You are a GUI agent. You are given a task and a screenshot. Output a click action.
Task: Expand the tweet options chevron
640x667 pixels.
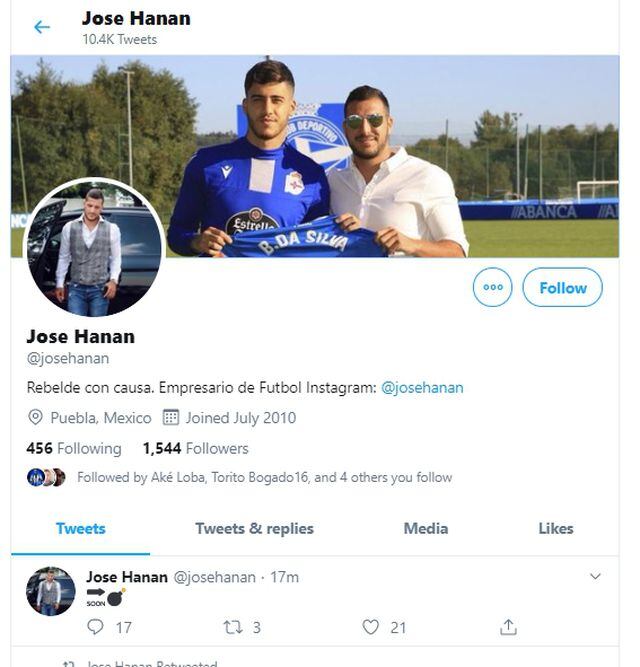tap(595, 577)
